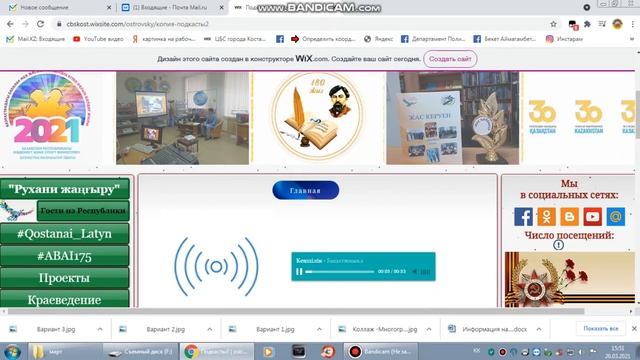
Task: Open the Chrome three-dot menu
Action: pos(632,24)
